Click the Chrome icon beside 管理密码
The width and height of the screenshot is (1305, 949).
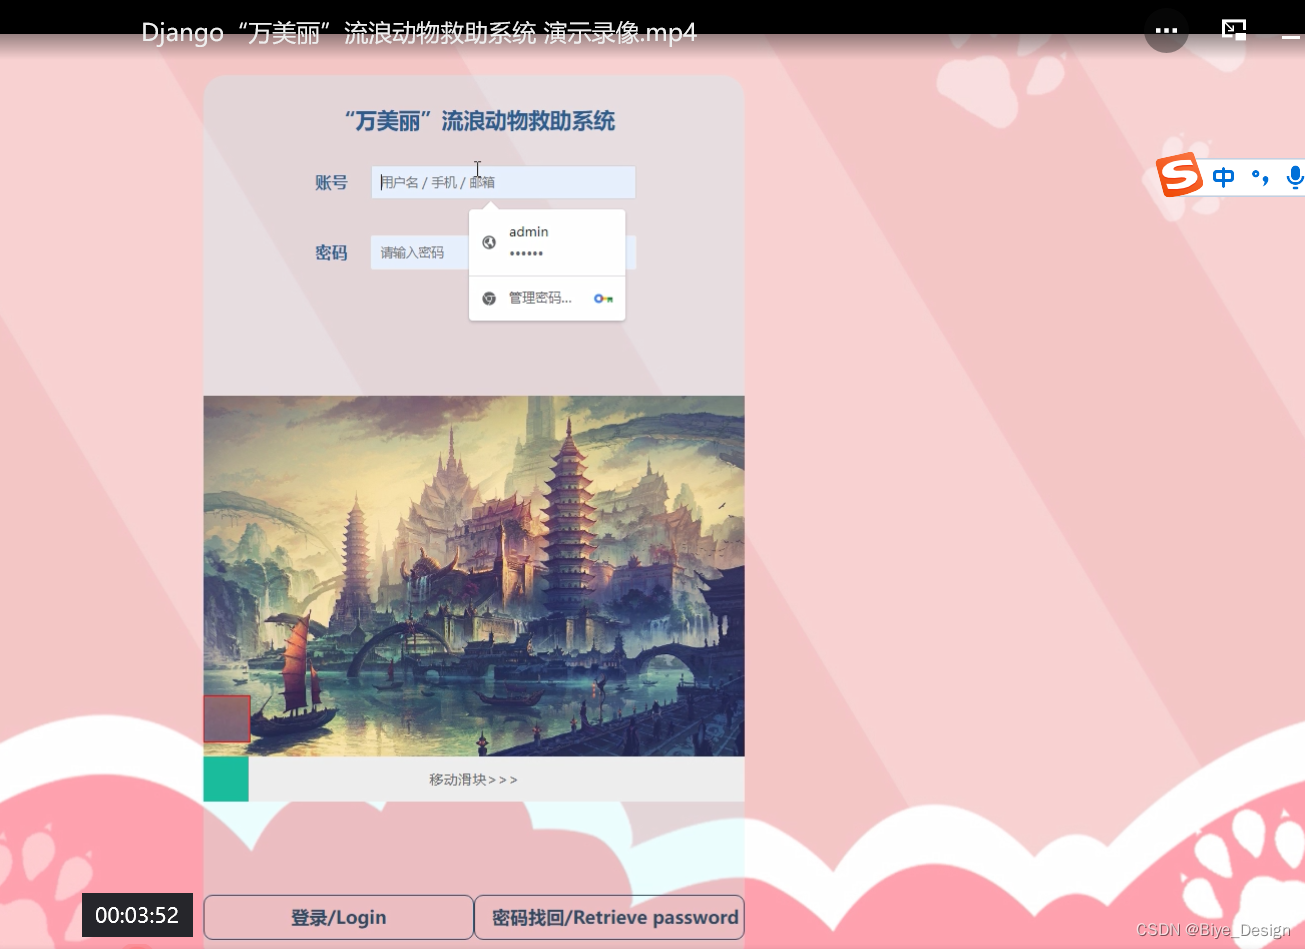489,298
